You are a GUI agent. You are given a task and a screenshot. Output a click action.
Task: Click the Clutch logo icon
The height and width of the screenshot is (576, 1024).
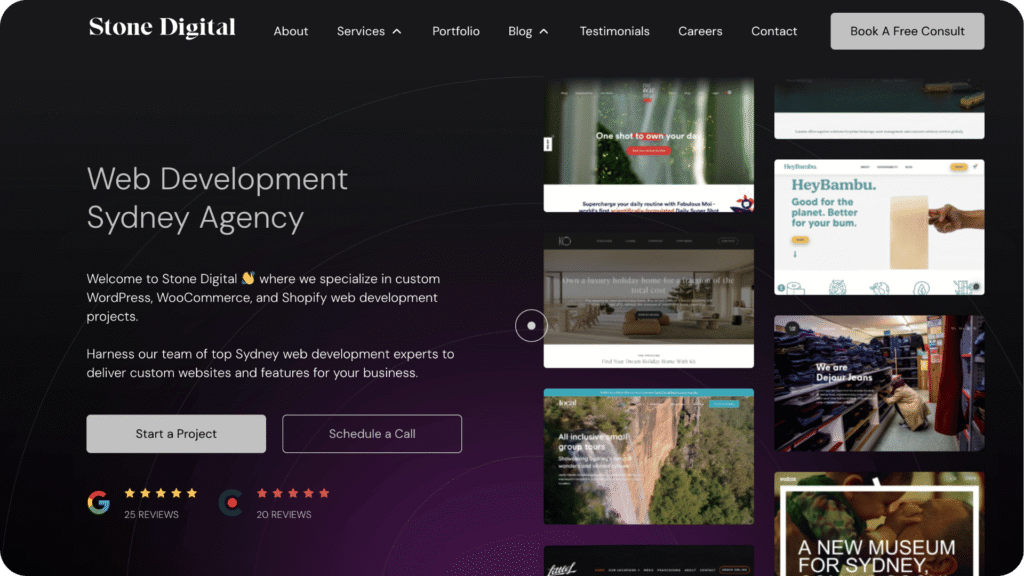(231, 503)
